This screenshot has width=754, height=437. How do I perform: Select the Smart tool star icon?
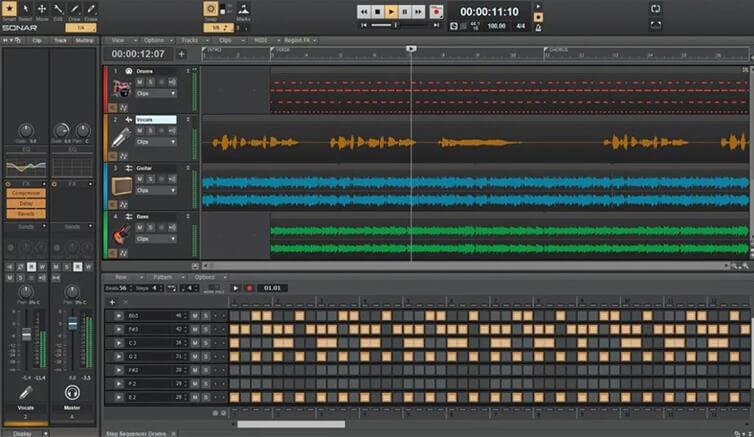point(9,9)
